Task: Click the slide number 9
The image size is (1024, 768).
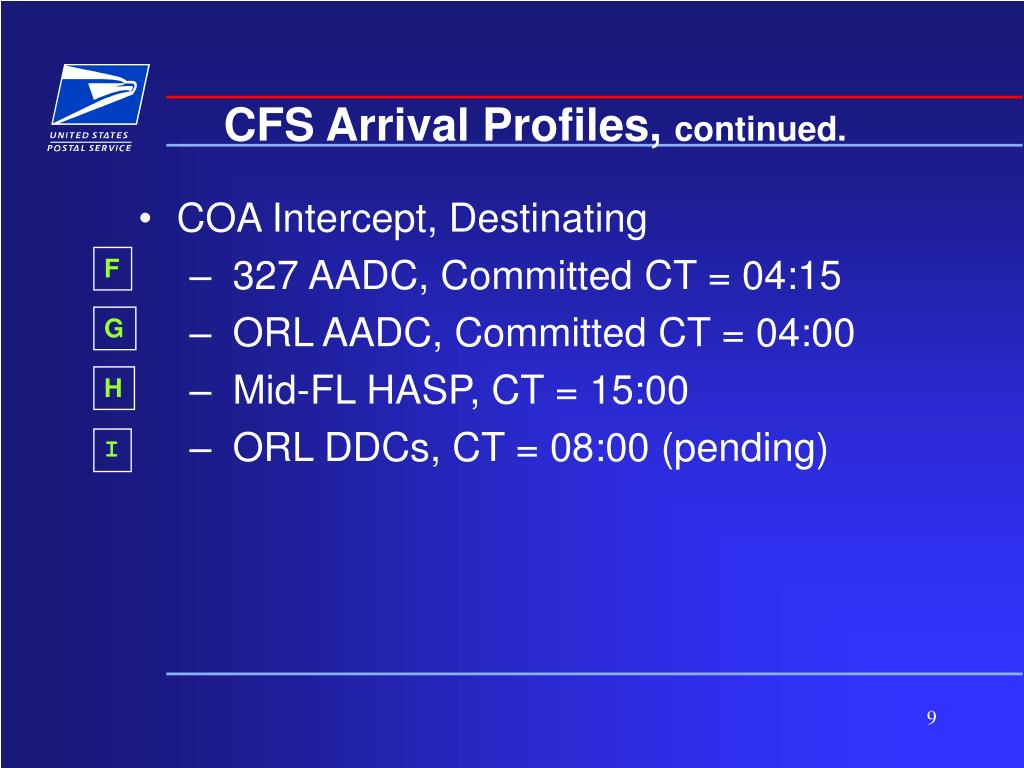Action: [931, 718]
